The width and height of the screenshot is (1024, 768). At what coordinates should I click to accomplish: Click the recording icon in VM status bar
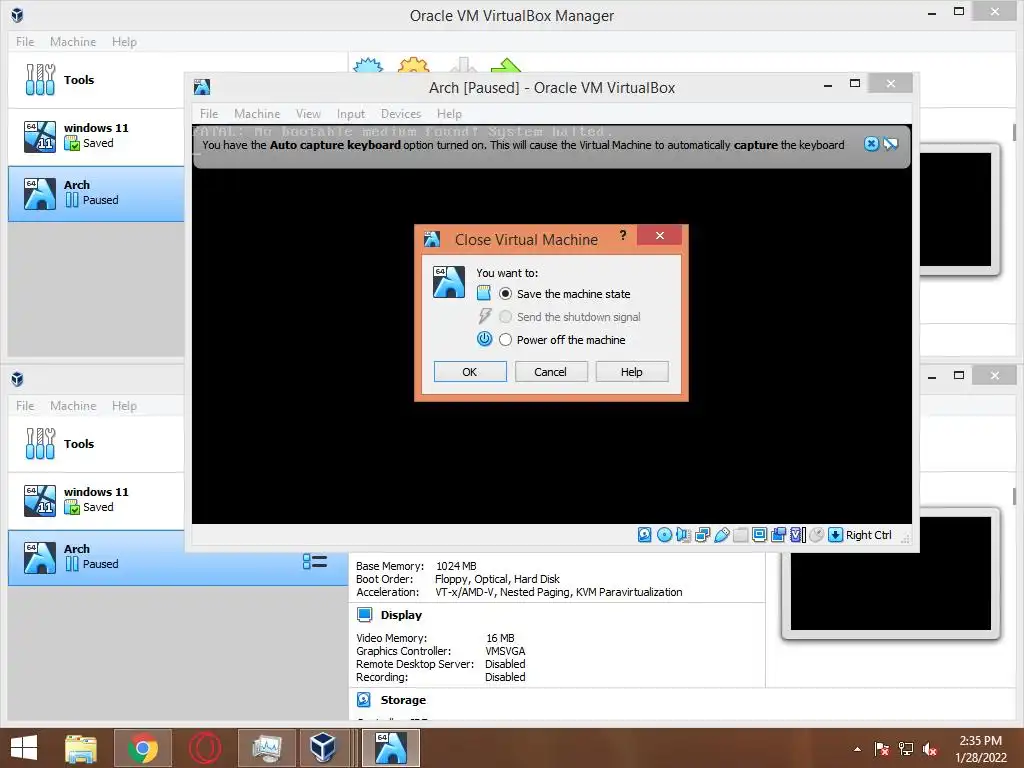pyautogui.click(x=778, y=535)
